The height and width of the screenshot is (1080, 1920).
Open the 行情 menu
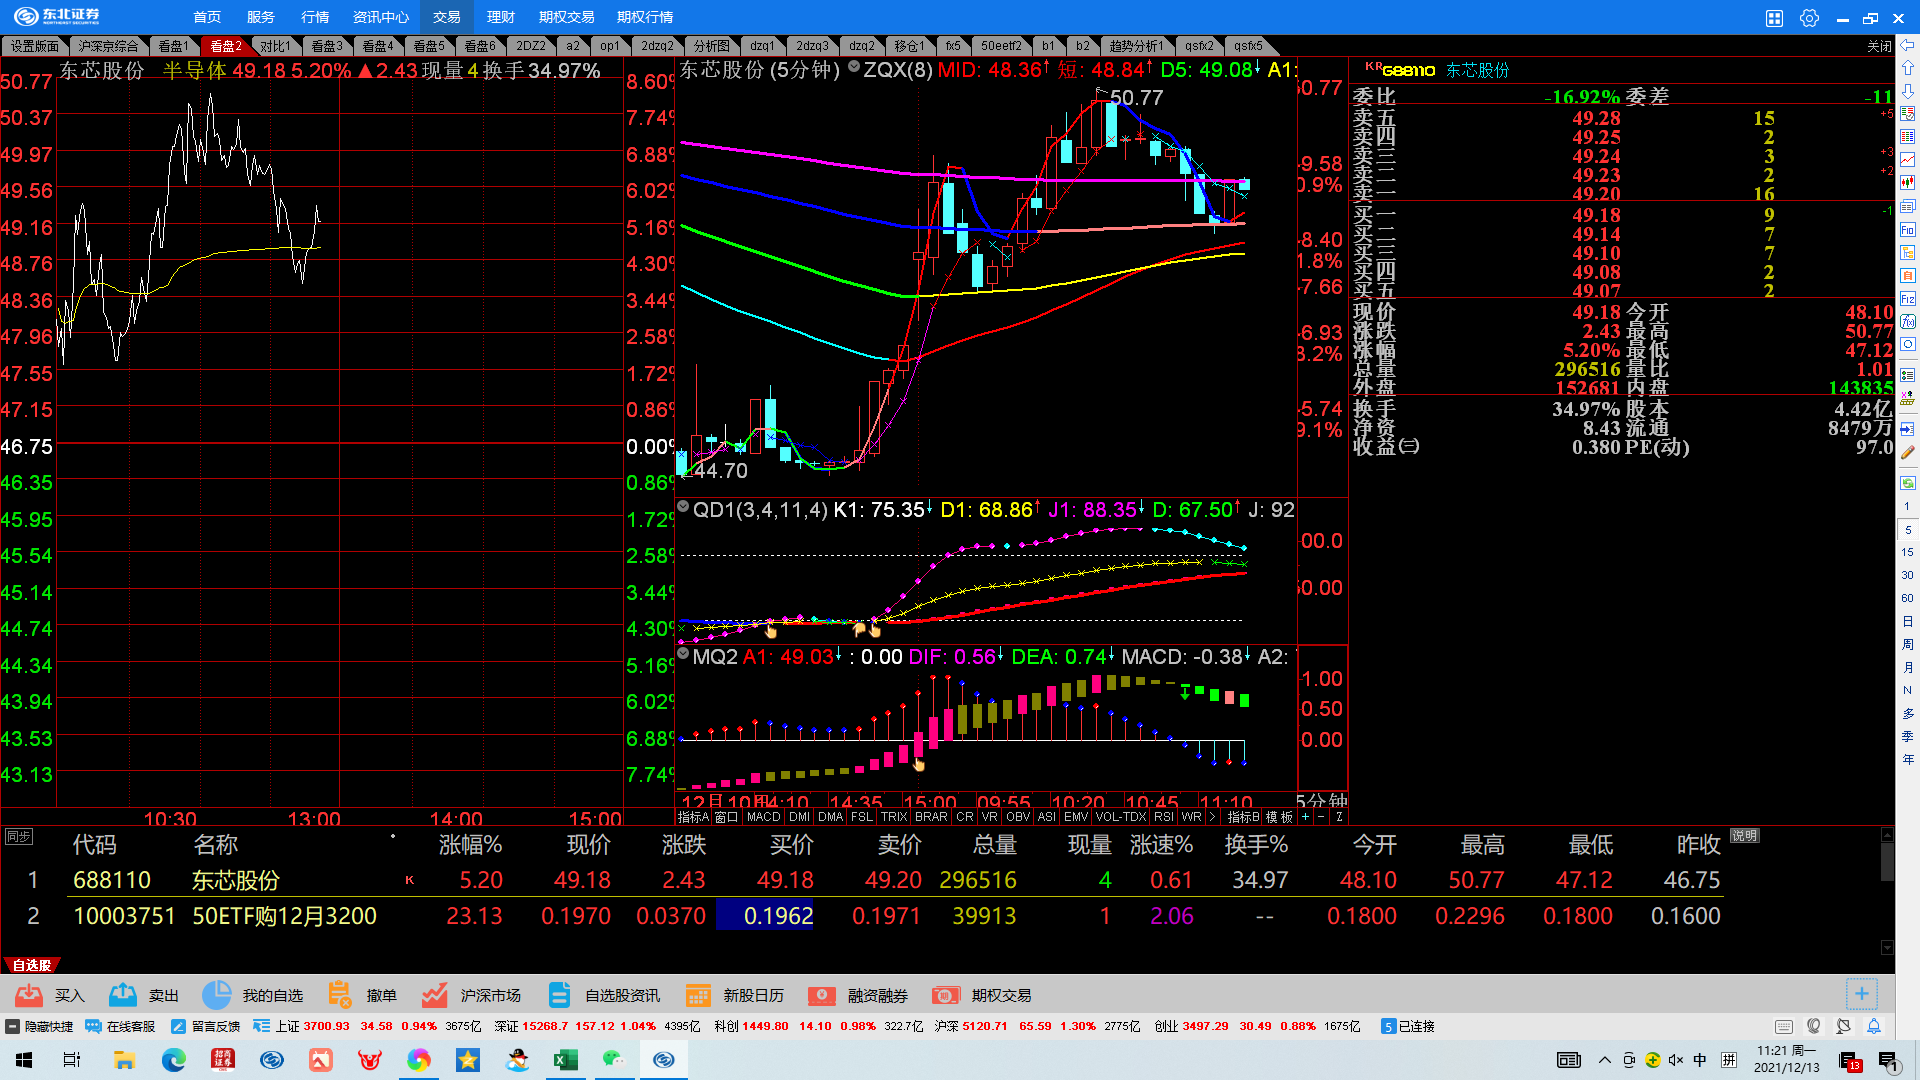click(315, 17)
